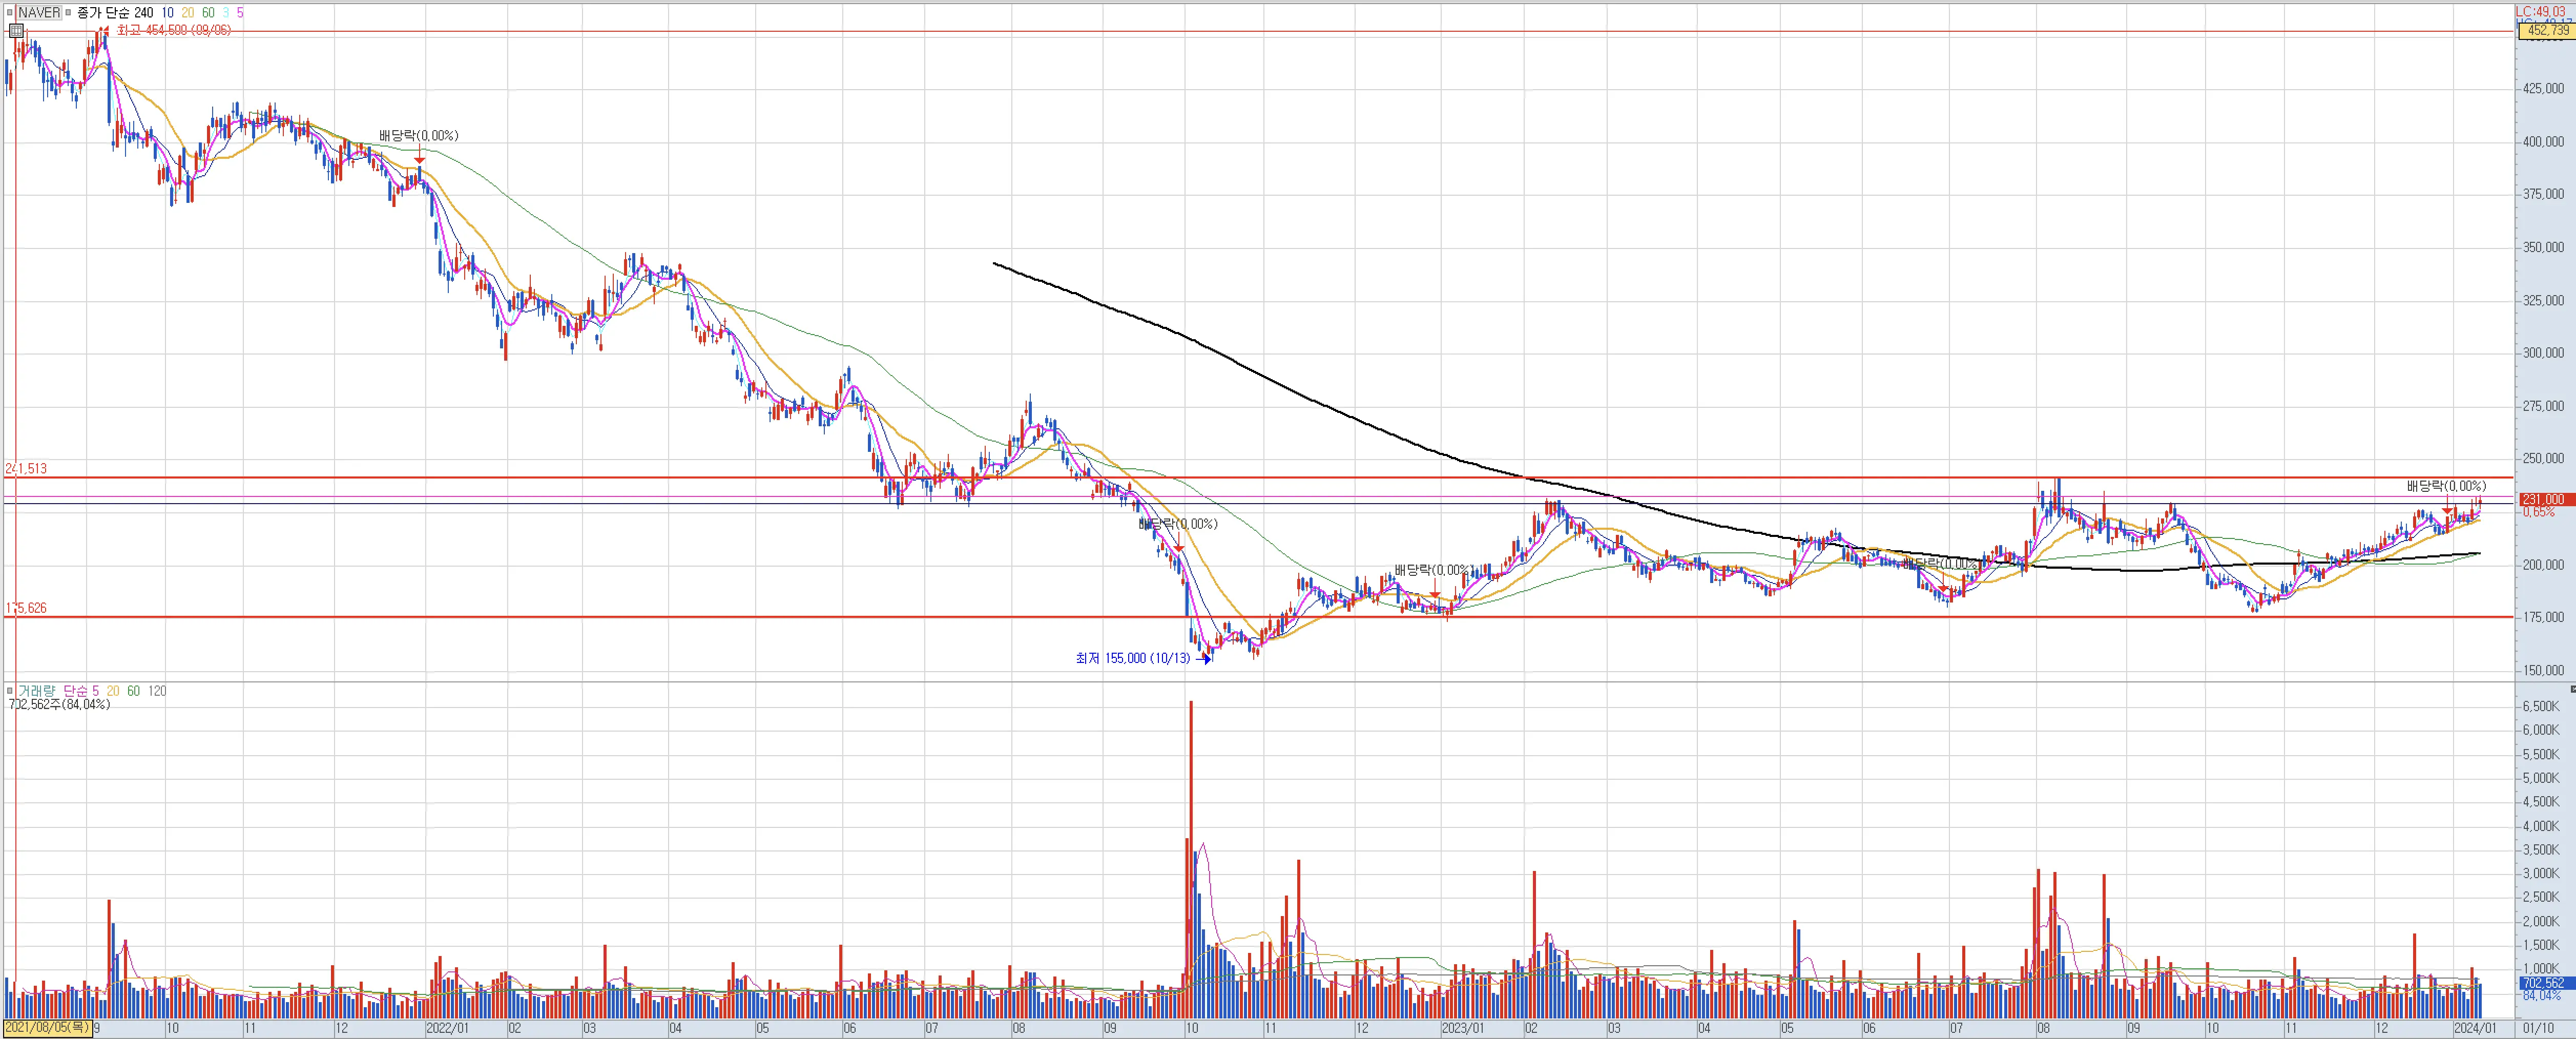Image resolution: width=2576 pixels, height=1039 pixels.
Task: Click the magenta 5 price moving average label
Action: tap(240, 13)
